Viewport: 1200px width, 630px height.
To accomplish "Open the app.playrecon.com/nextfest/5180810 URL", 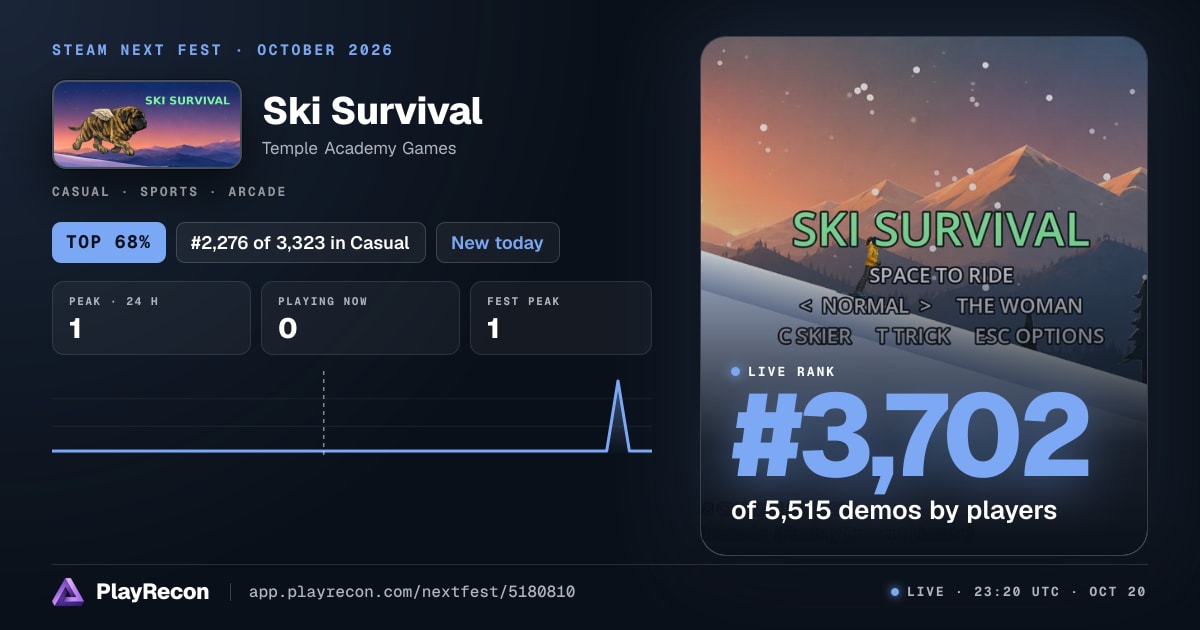I will [411, 592].
